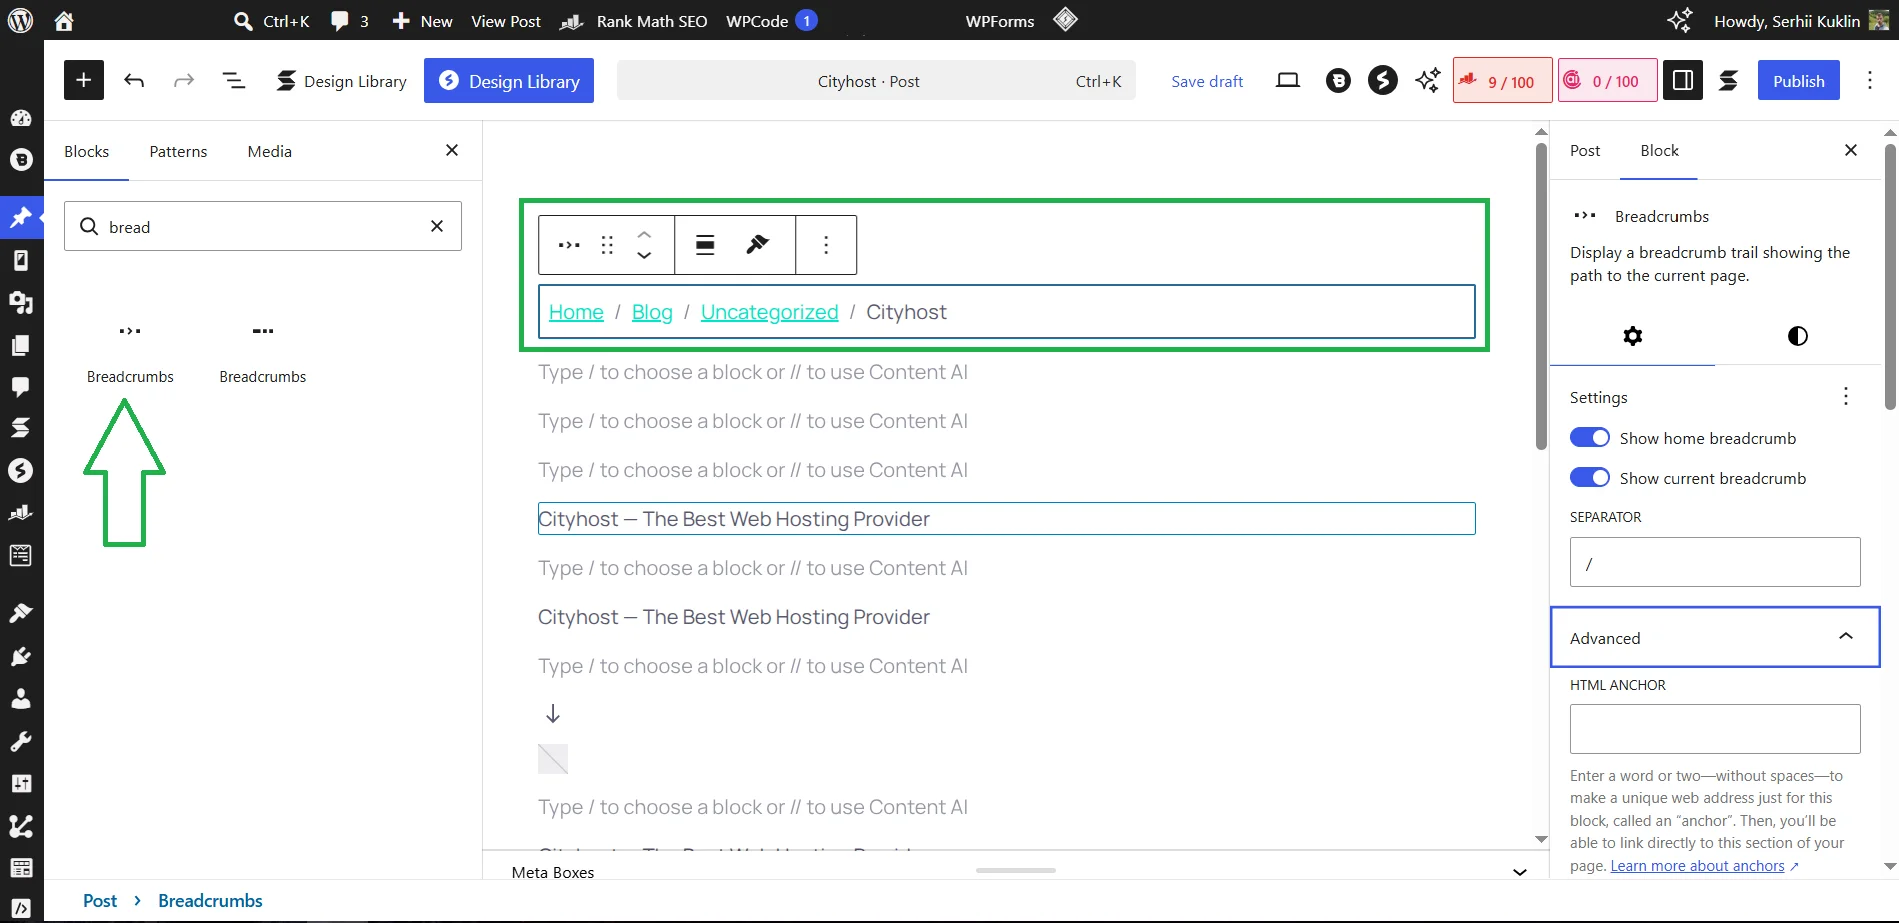This screenshot has width=1899, height=923.
Task: Undo the last change
Action: pos(134,80)
